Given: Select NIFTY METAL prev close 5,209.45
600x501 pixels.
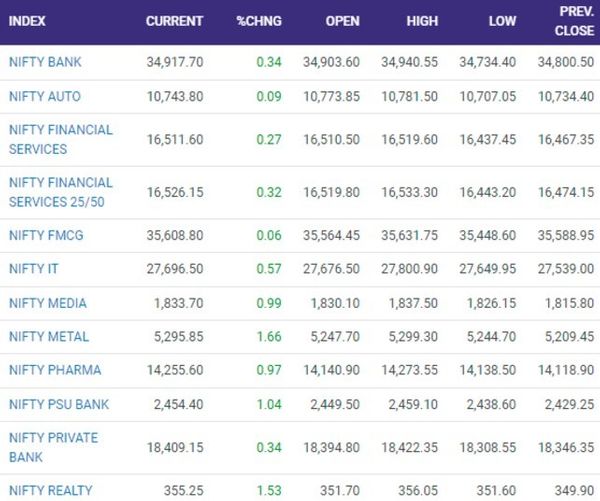Looking at the screenshot, I should (570, 336).
